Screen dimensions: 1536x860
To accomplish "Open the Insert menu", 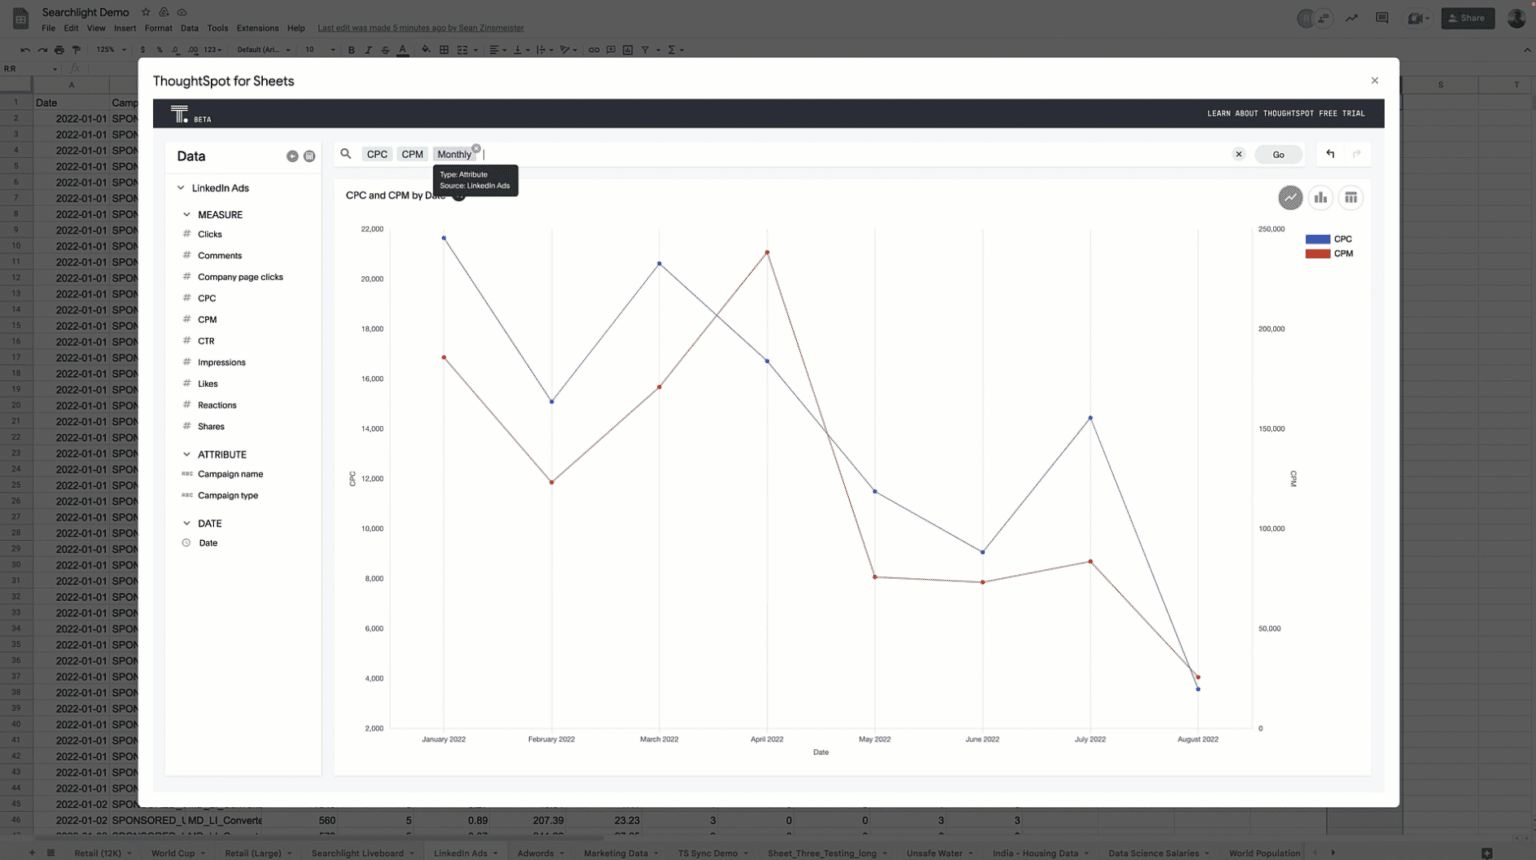I will [x=125, y=28].
